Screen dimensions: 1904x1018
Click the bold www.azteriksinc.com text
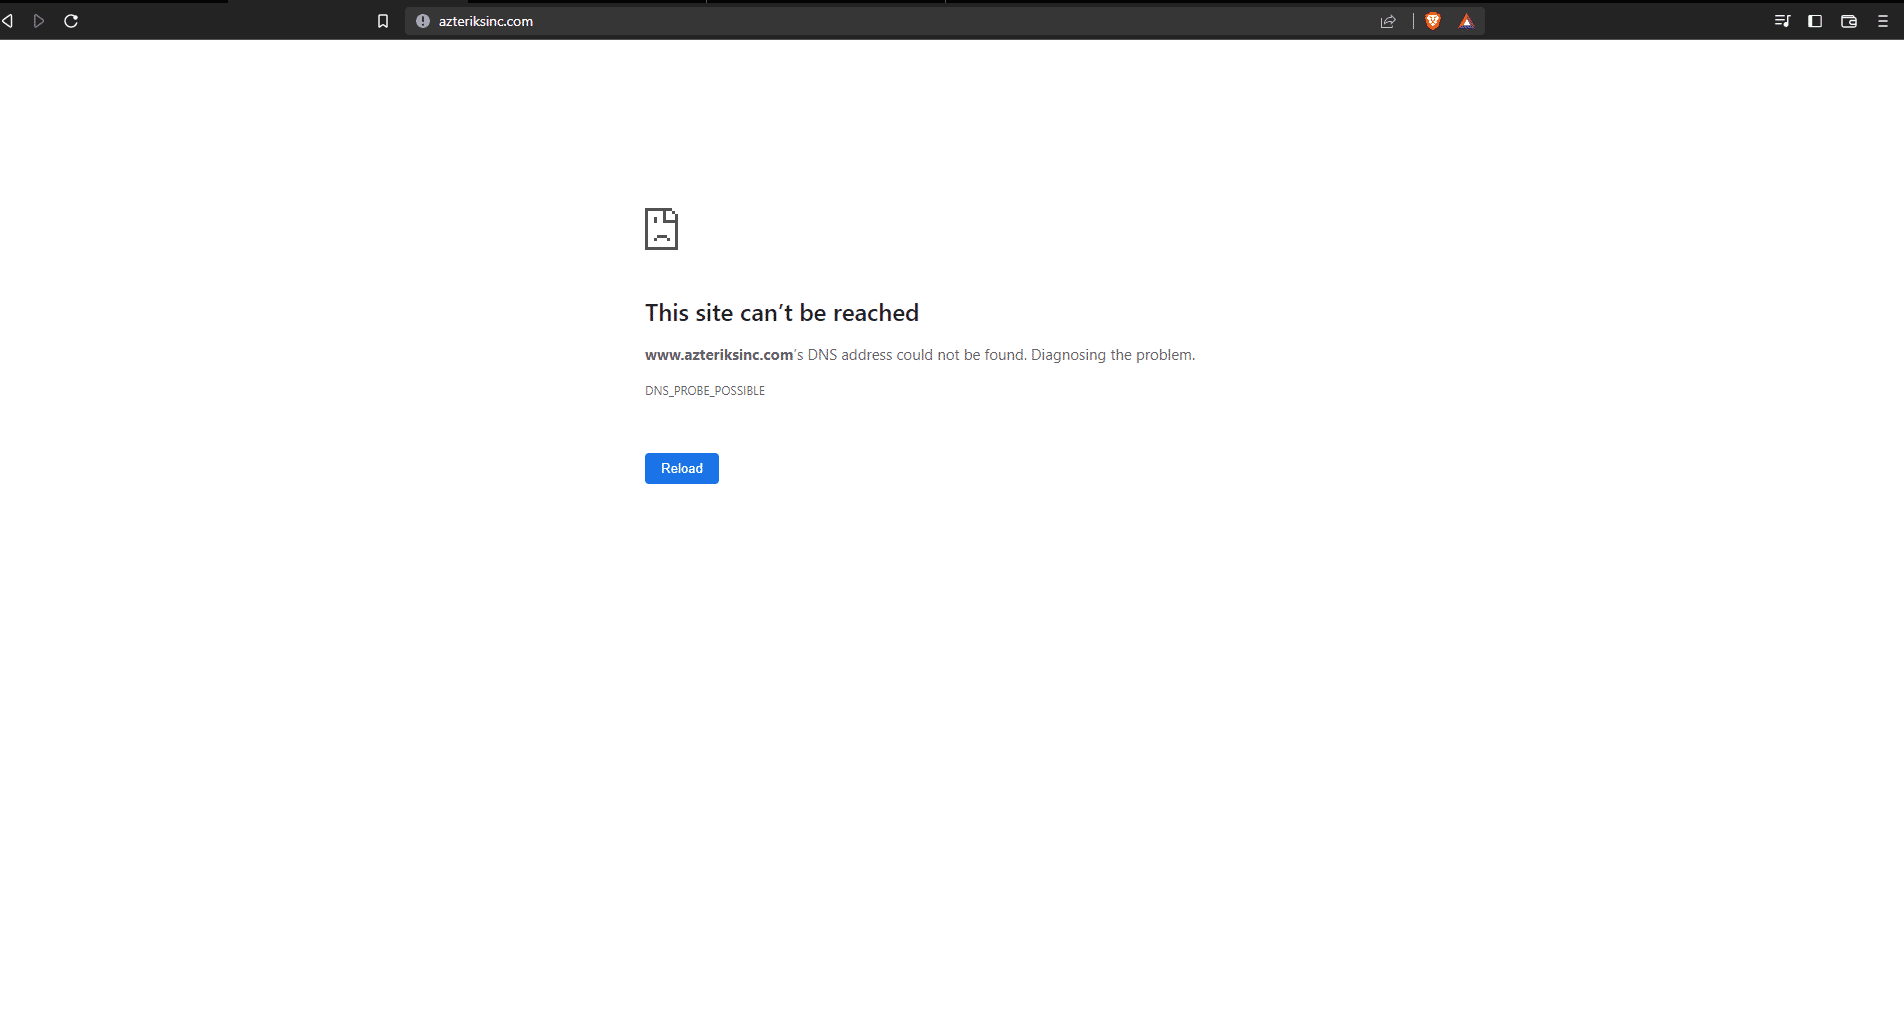[719, 355]
